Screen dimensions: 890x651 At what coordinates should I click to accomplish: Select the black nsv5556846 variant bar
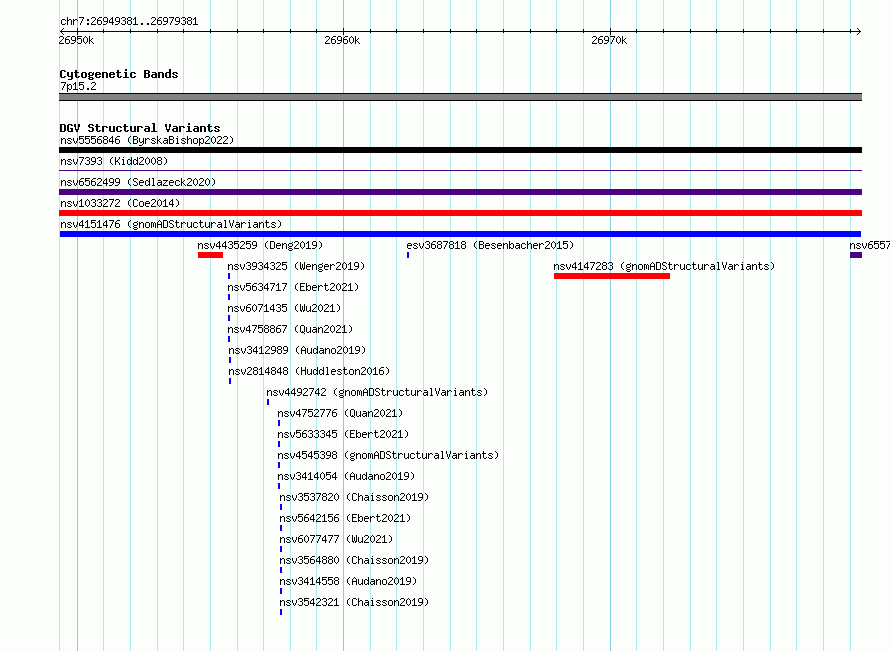(460, 150)
